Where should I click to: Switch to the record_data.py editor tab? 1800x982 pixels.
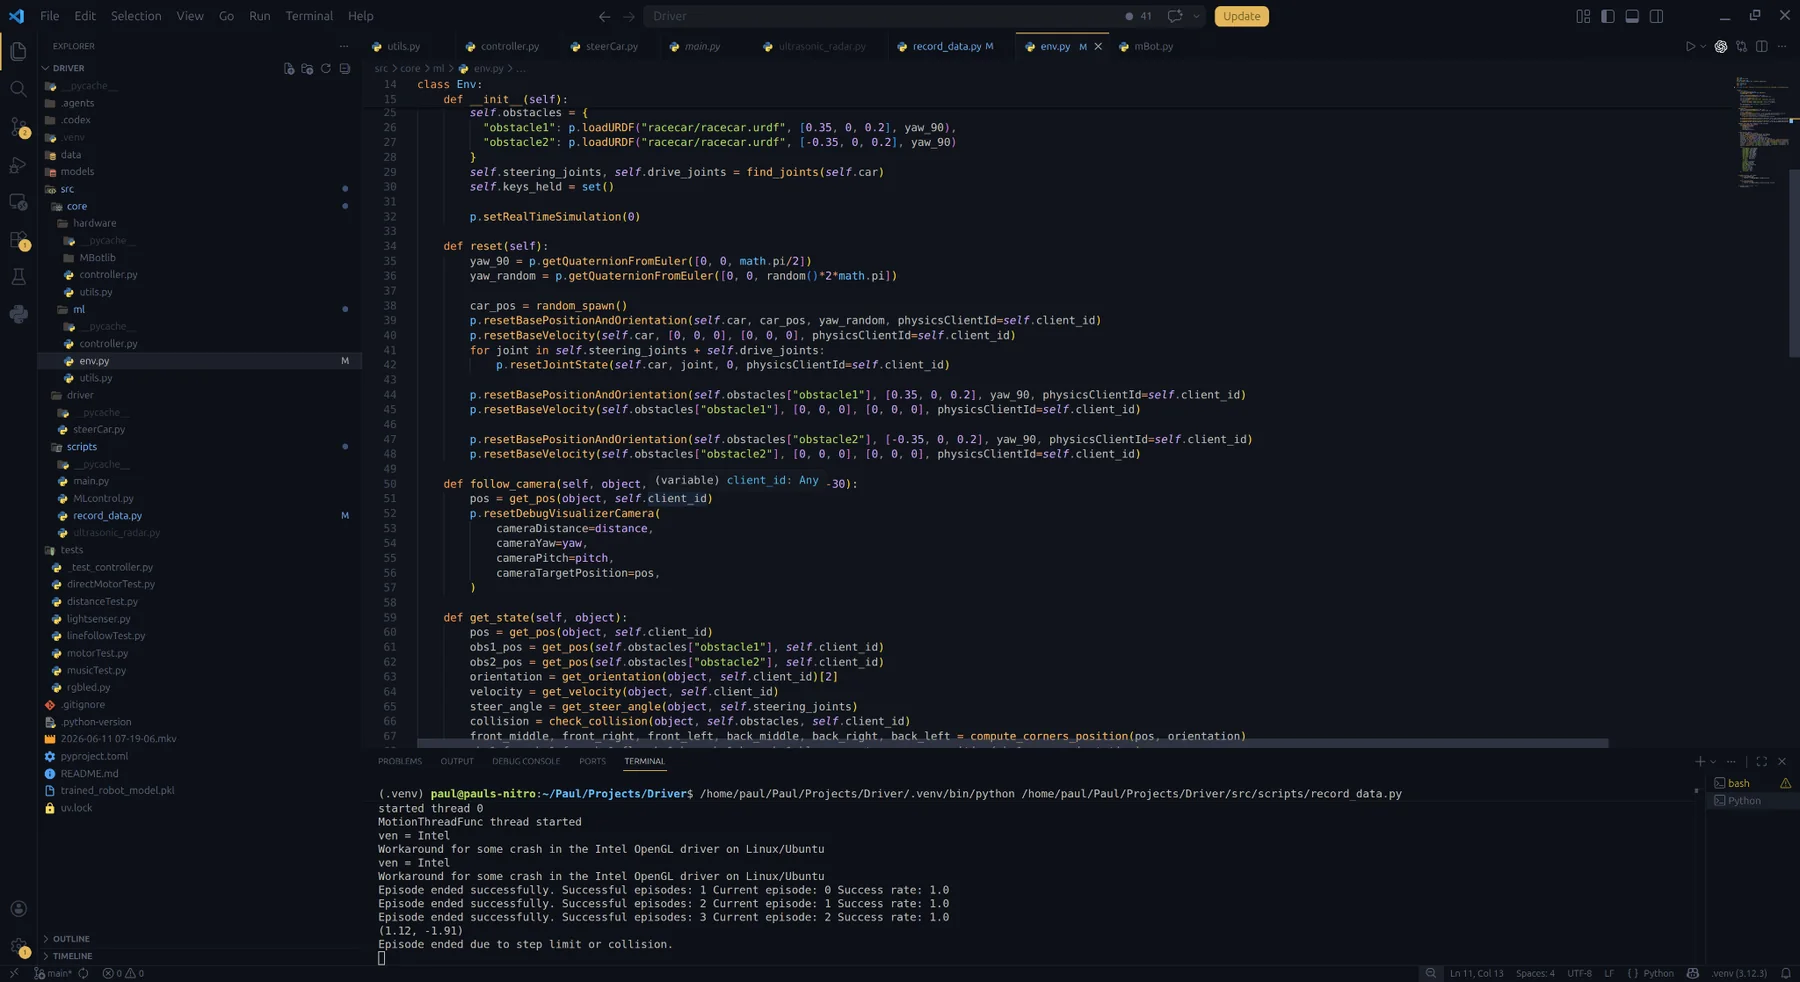pos(946,46)
